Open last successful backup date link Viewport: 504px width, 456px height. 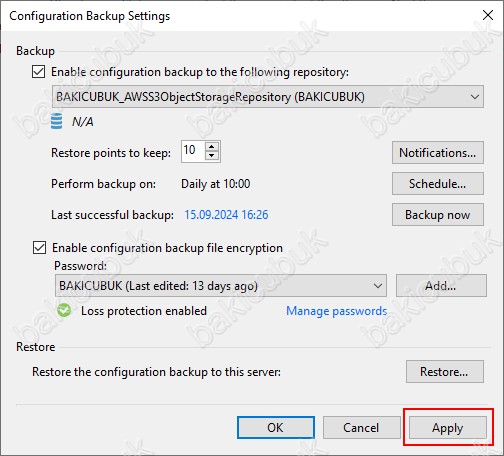click(226, 215)
